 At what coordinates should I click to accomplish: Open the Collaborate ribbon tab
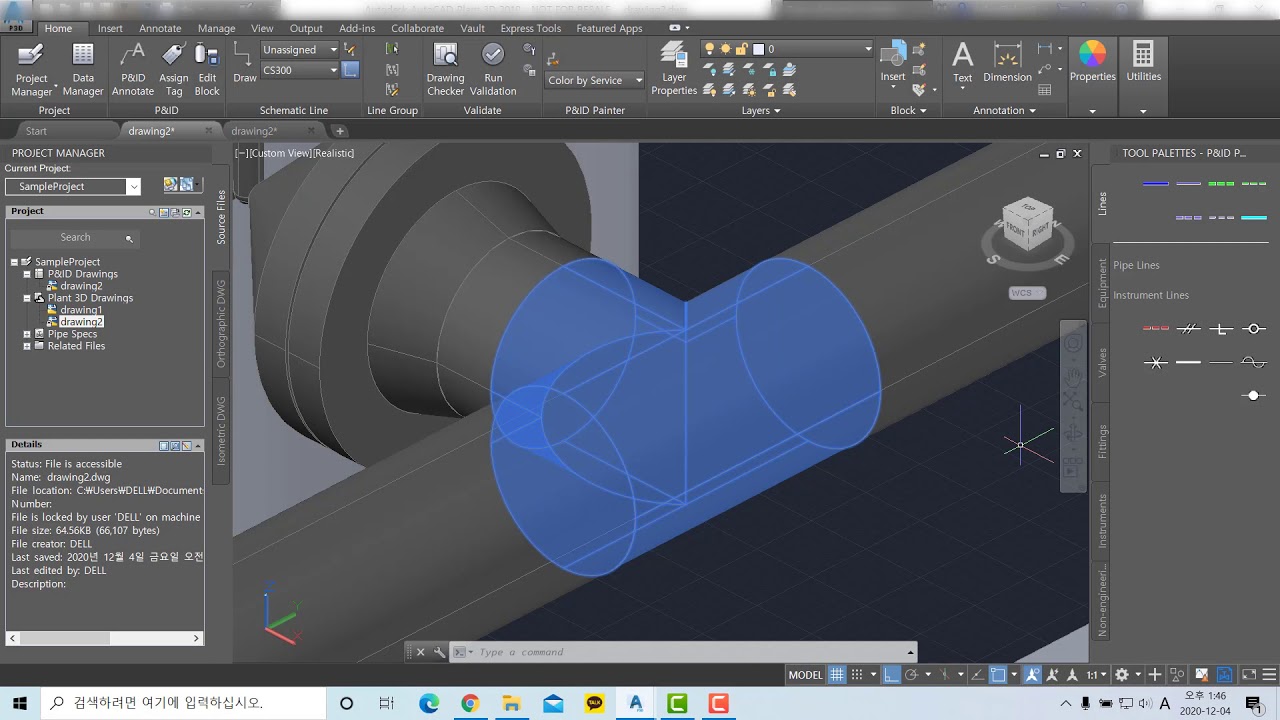click(417, 28)
